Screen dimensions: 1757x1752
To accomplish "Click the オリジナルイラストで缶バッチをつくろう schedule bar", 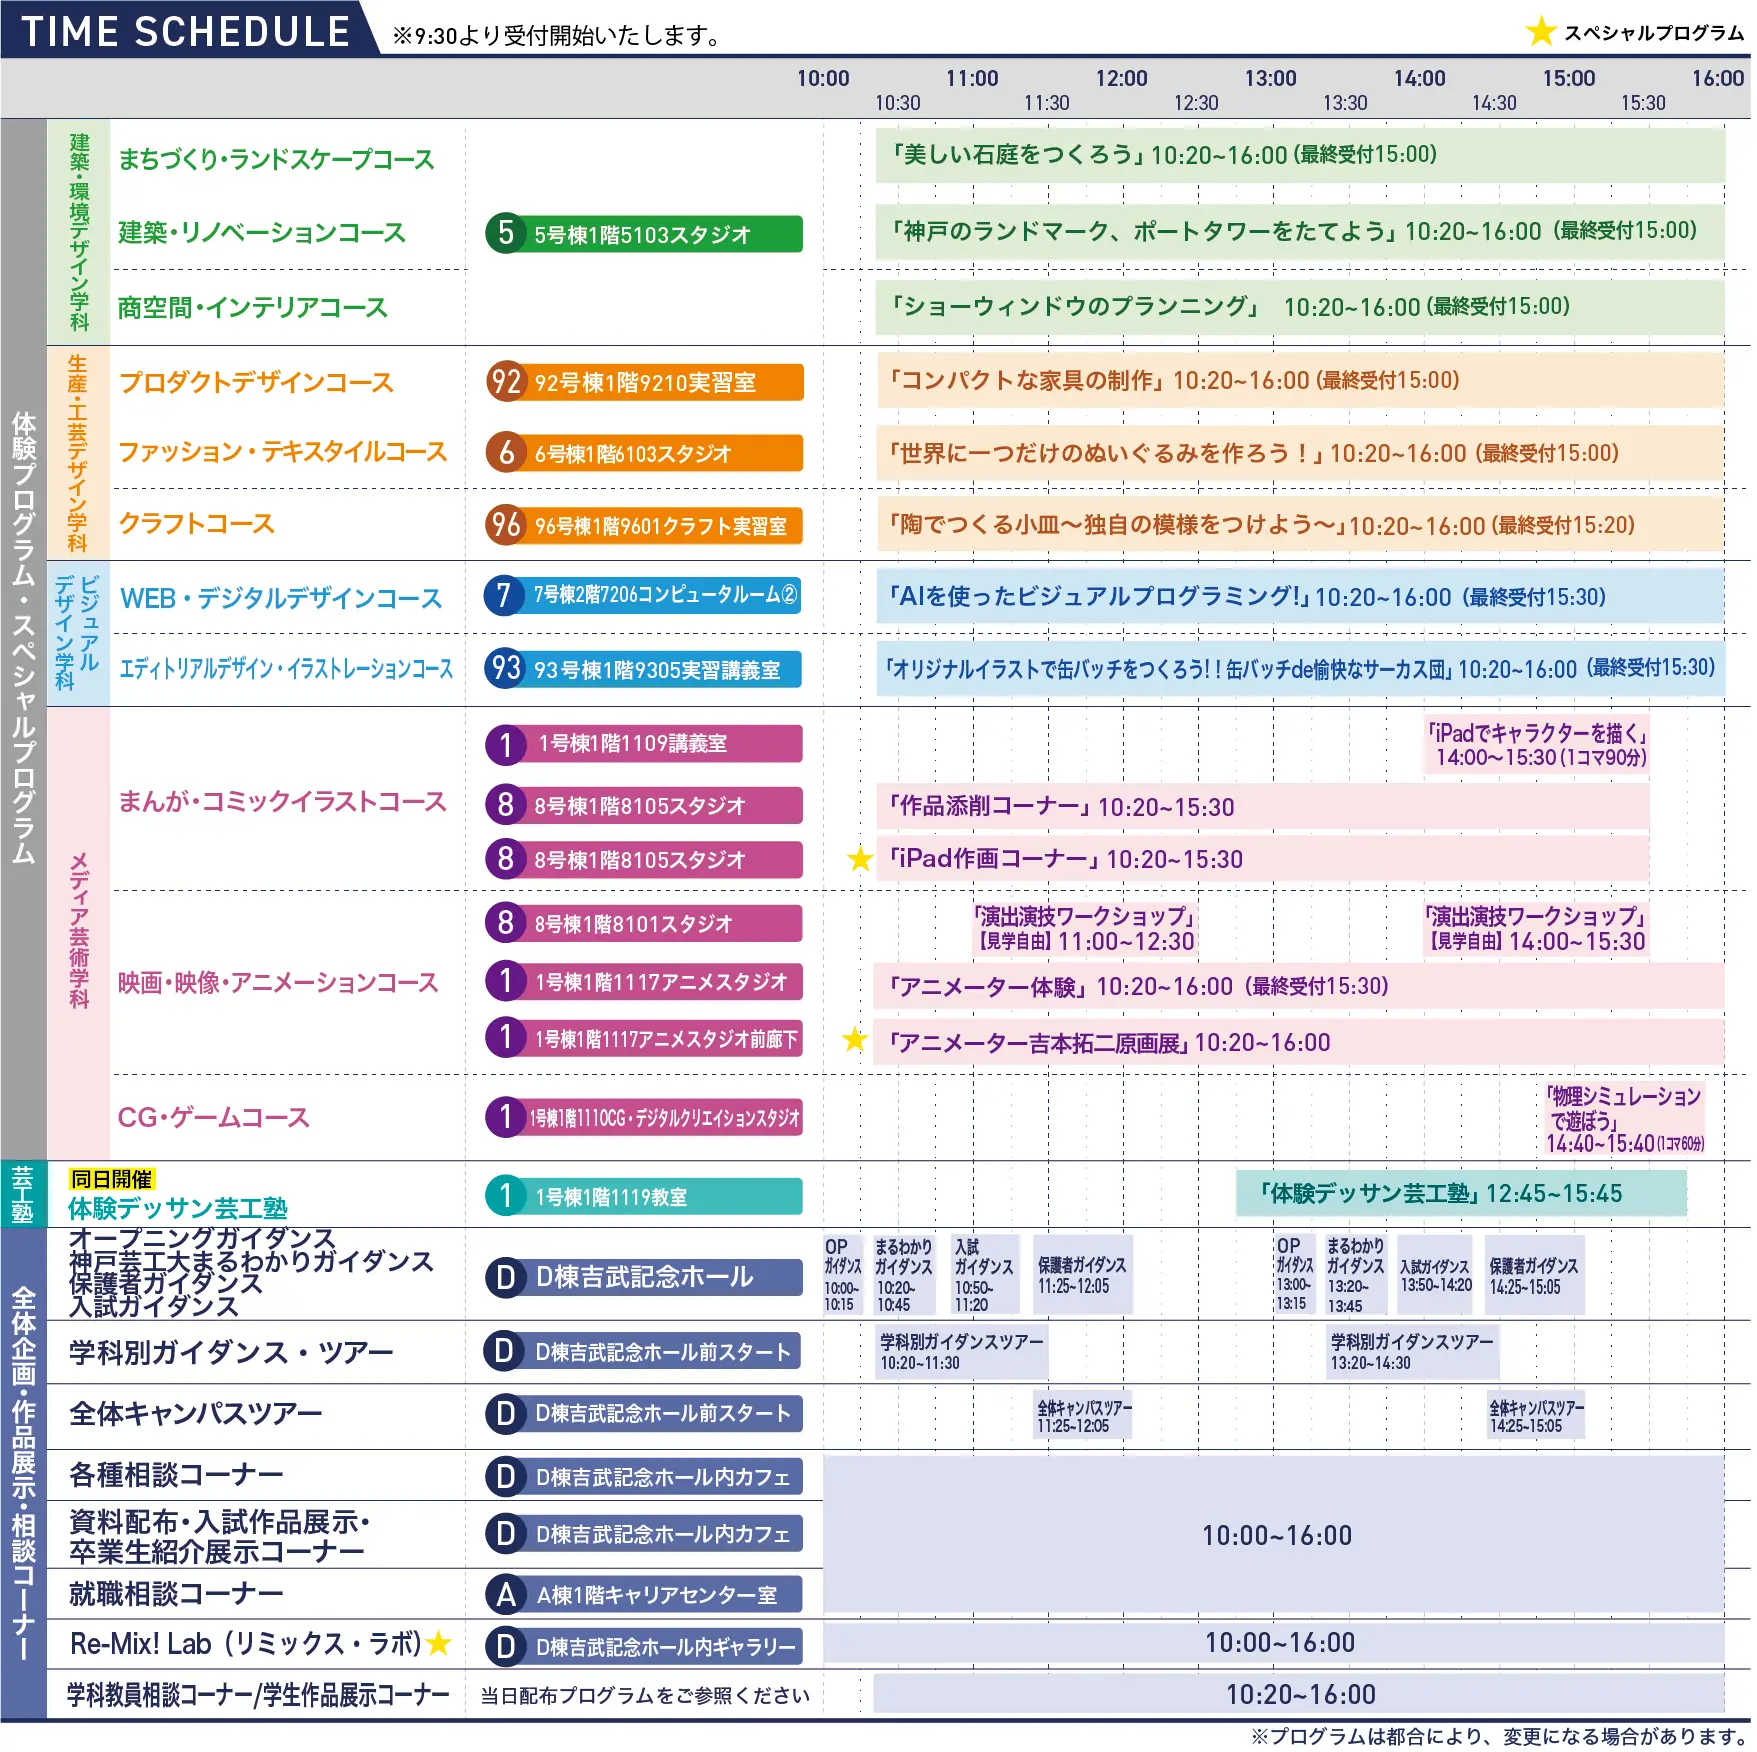I will point(1300,668).
